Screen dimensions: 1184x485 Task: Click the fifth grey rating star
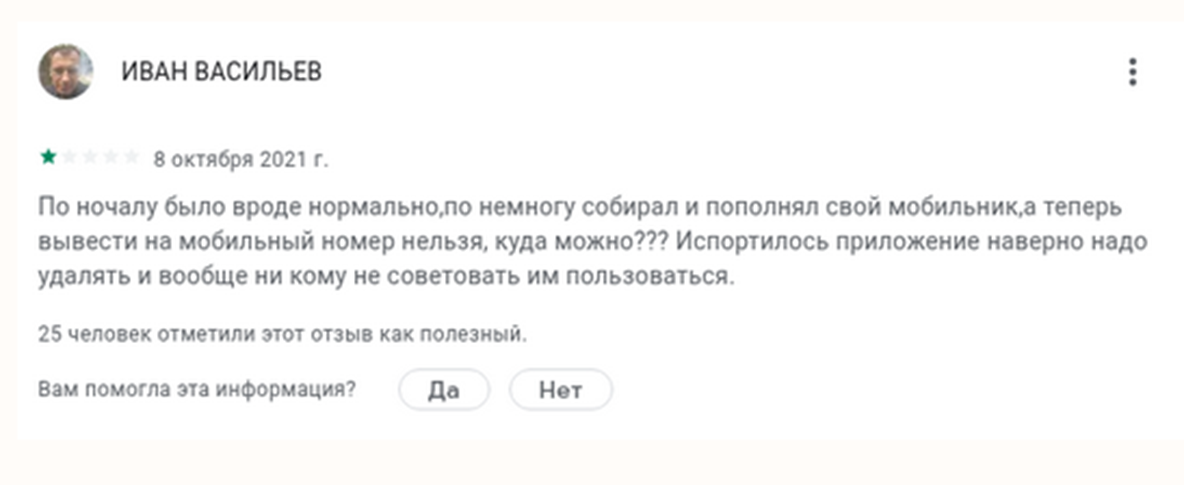(x=132, y=157)
